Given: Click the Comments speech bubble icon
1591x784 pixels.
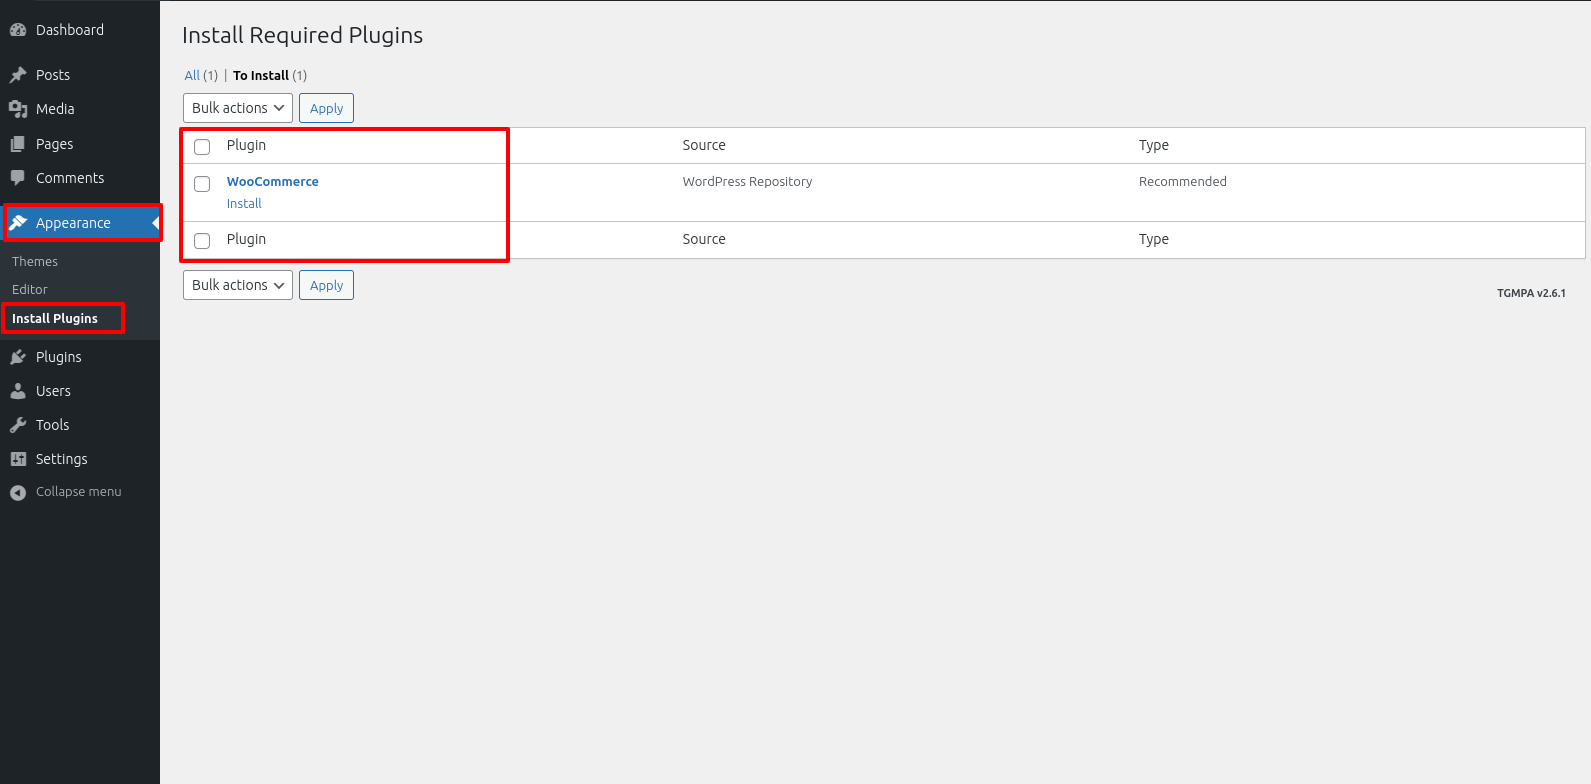Looking at the screenshot, I should point(18,178).
